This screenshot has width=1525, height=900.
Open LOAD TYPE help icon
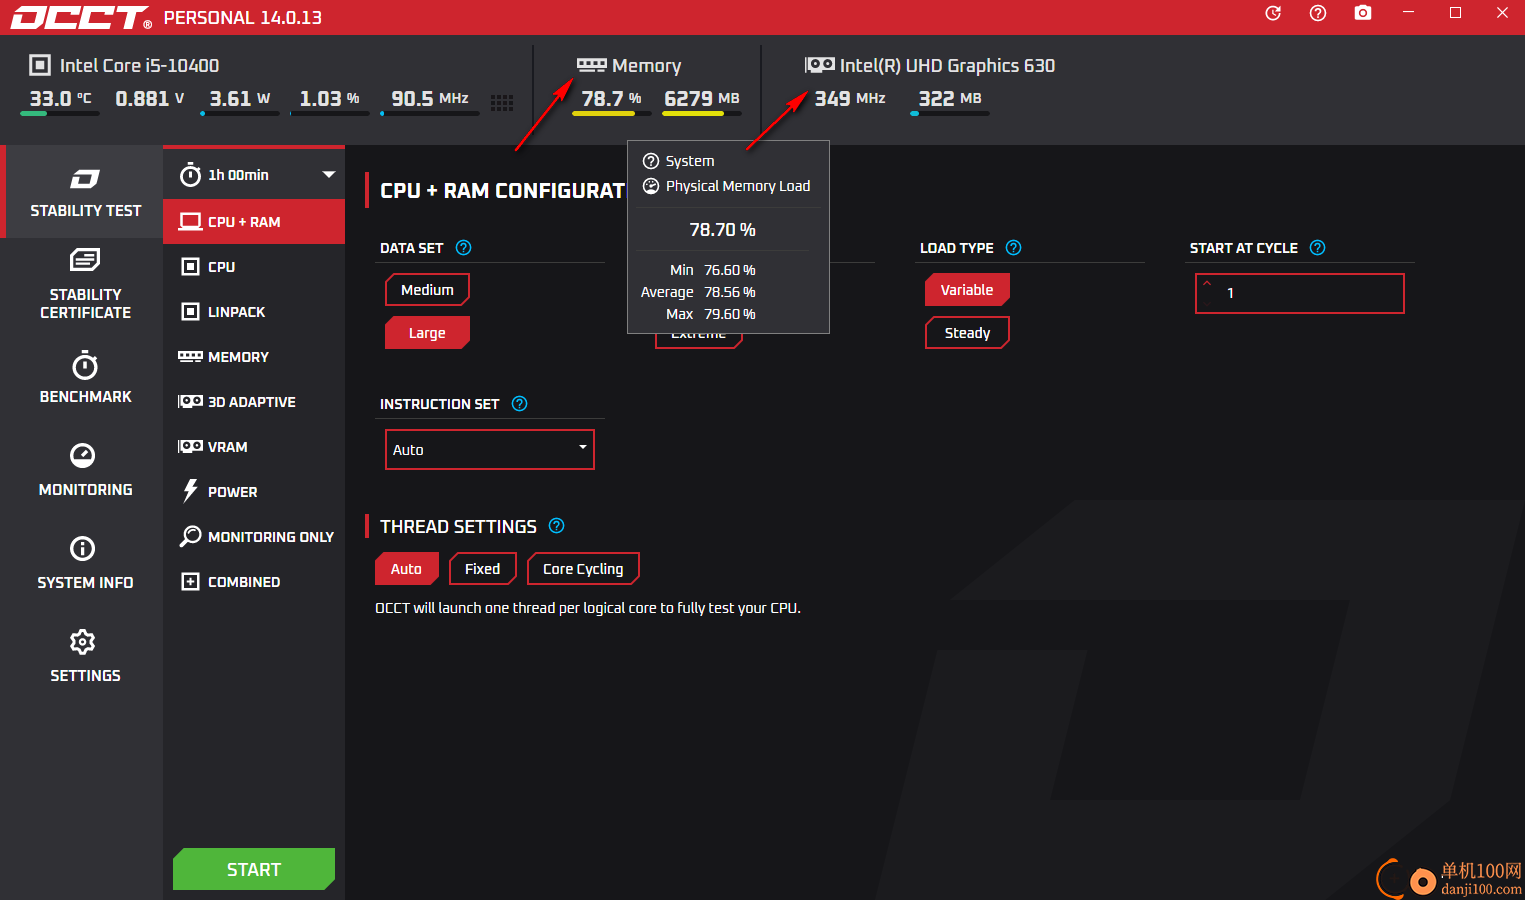(x=1013, y=248)
